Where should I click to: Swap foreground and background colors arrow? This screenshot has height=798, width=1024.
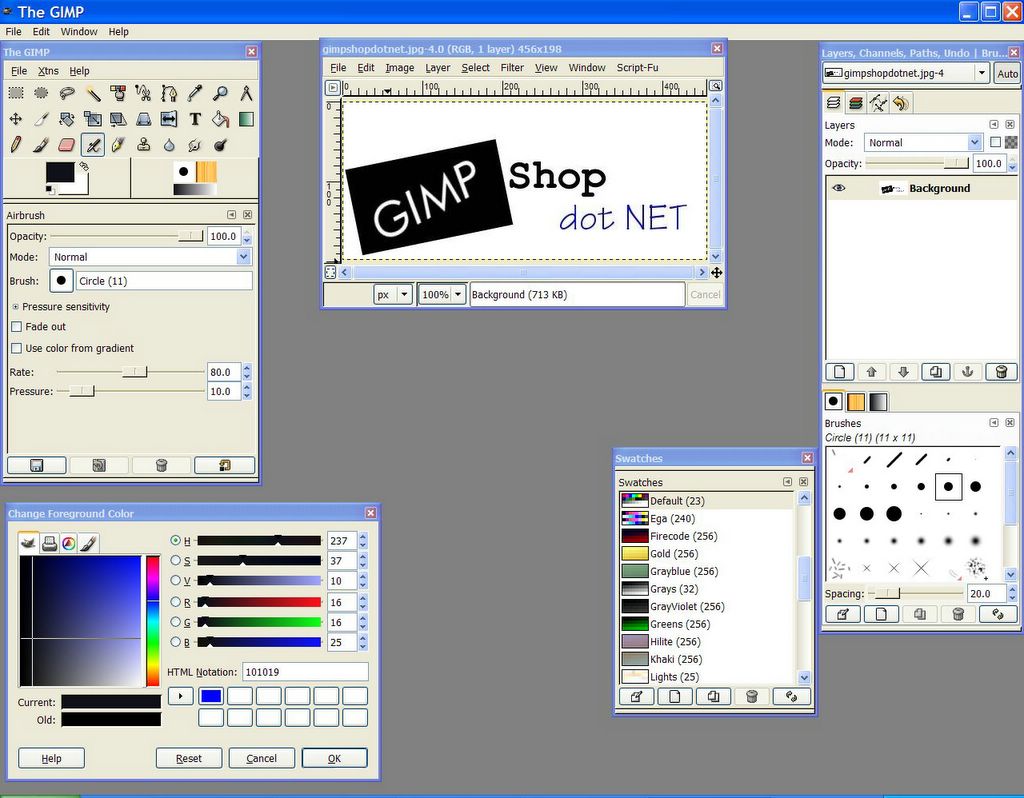tap(84, 167)
